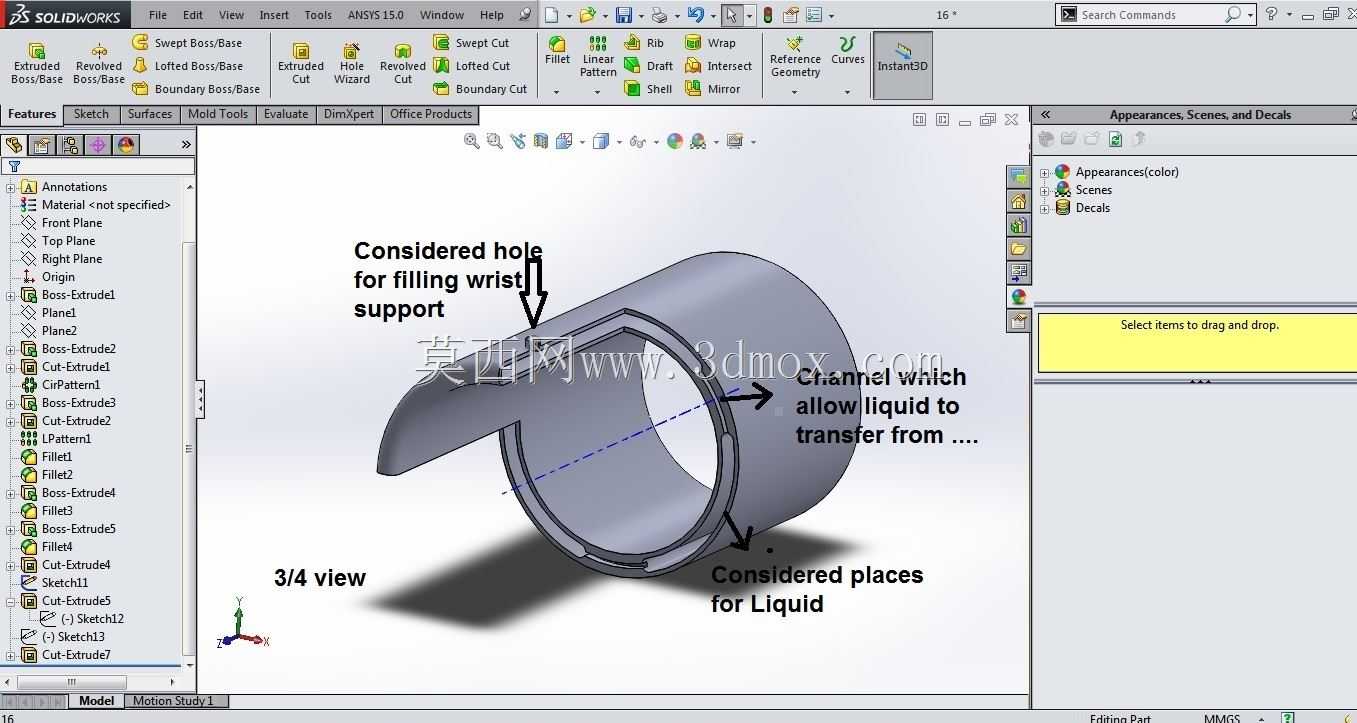Expand the Cut-Extrude1 feature node
The width and height of the screenshot is (1357, 723).
point(11,367)
